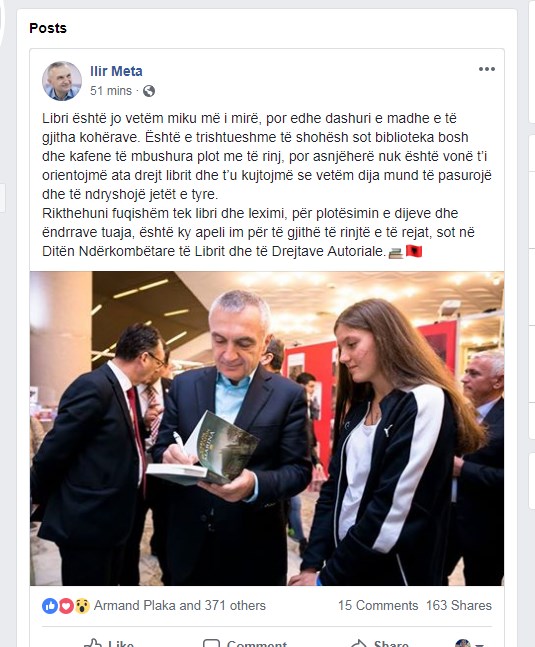This screenshot has width=535, height=647.
Task: View the 15 Comments list
Action: click(x=378, y=605)
